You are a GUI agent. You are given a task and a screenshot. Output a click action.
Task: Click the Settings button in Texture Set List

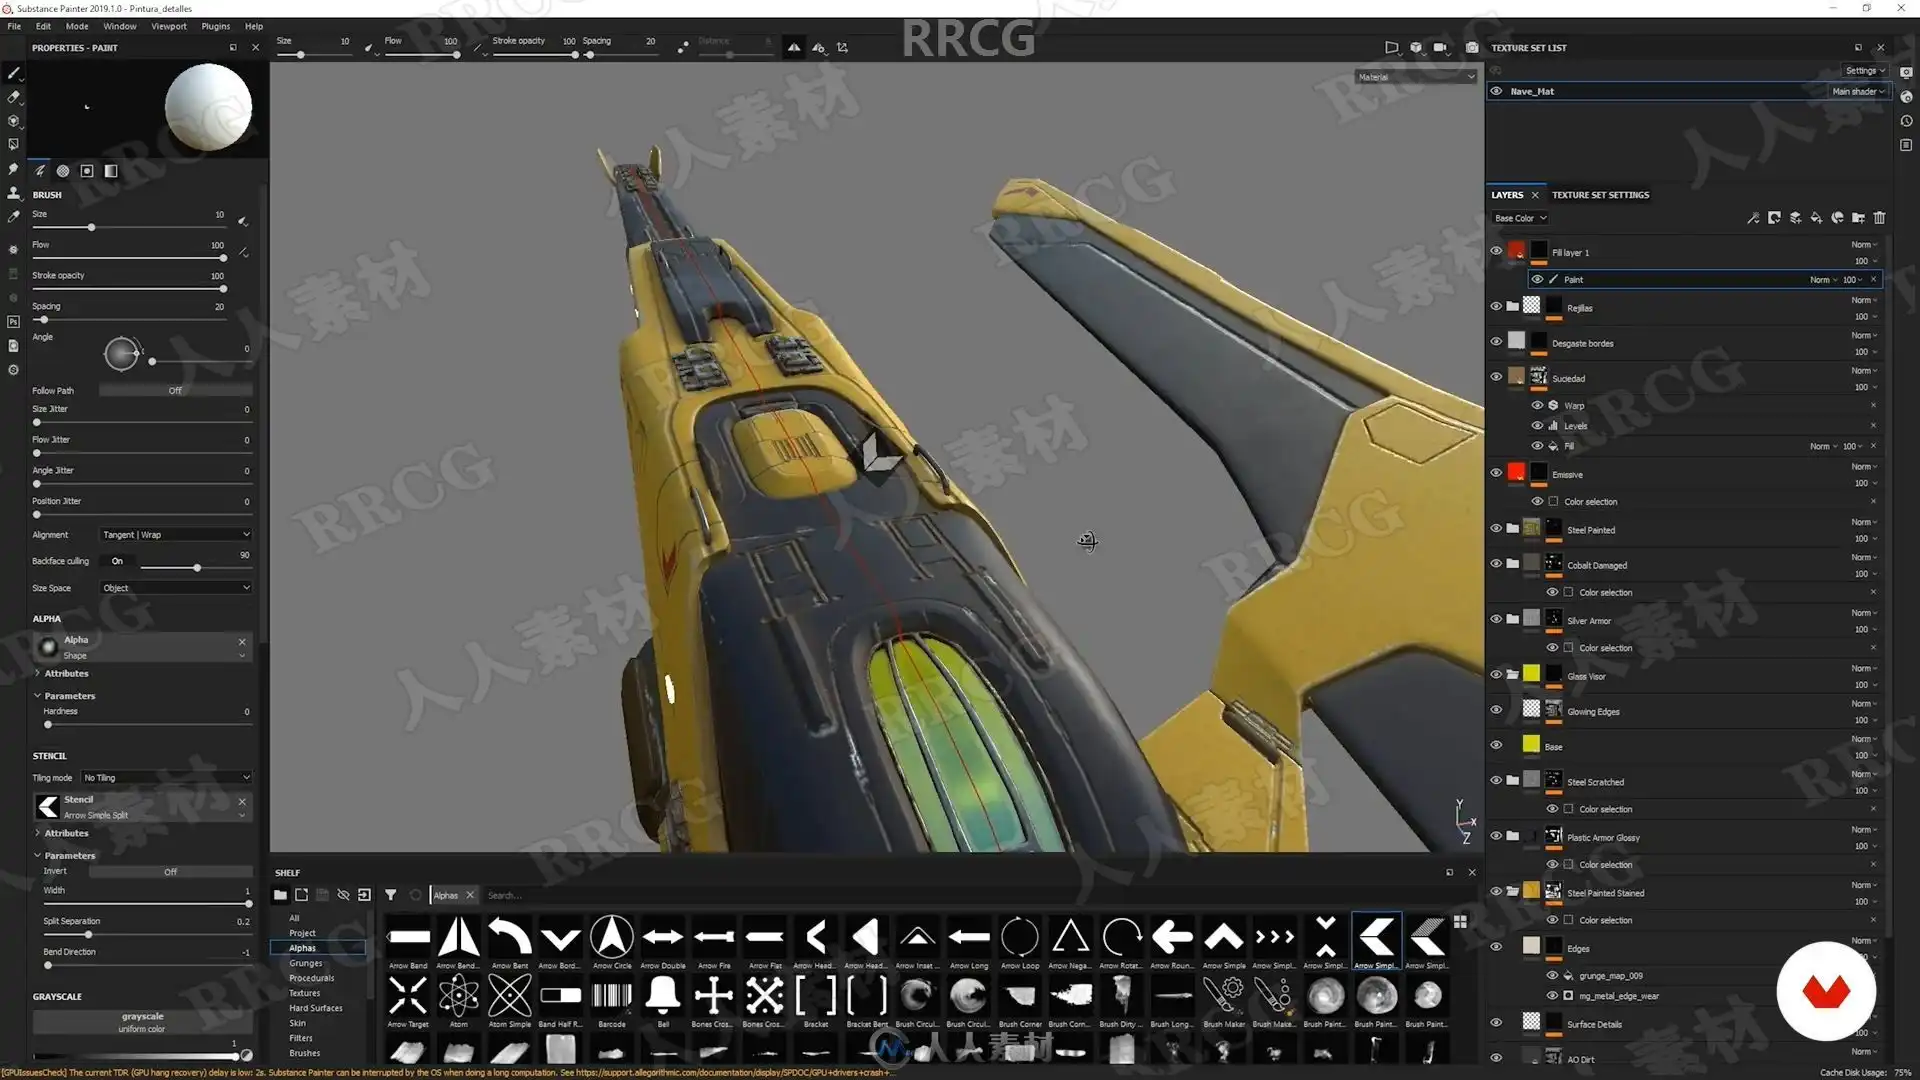pos(1864,71)
